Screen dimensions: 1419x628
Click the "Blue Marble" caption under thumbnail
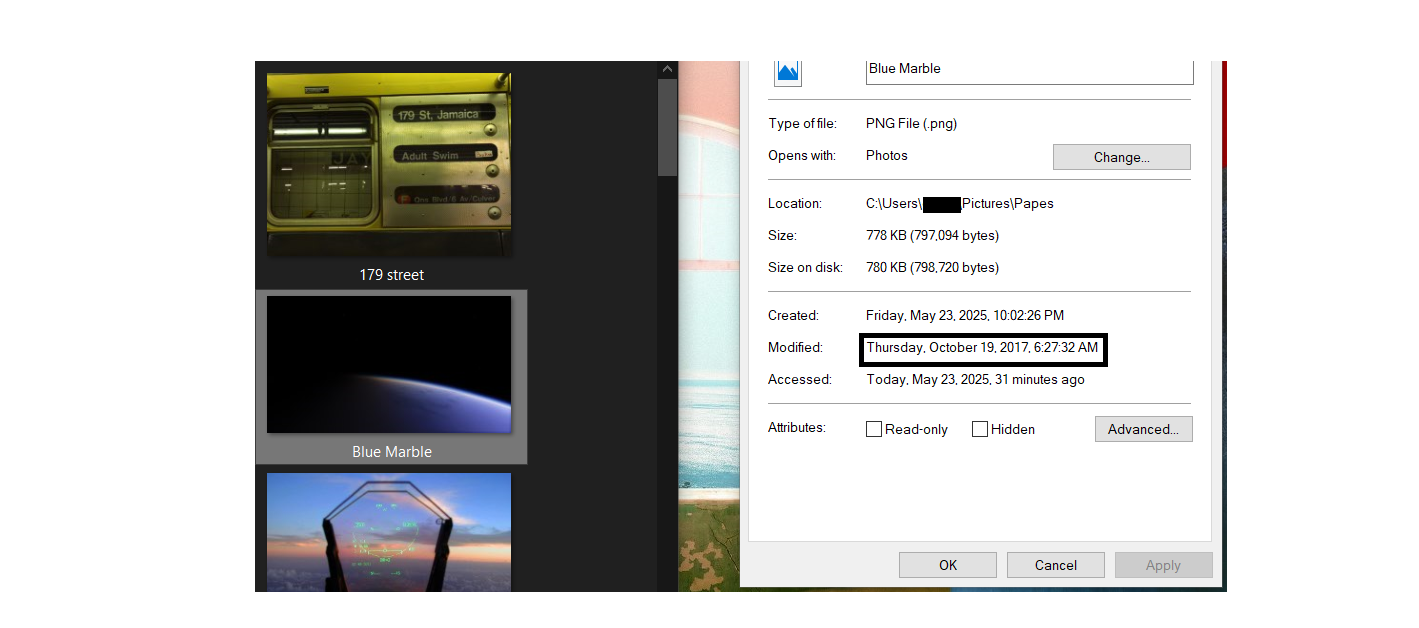coord(392,452)
